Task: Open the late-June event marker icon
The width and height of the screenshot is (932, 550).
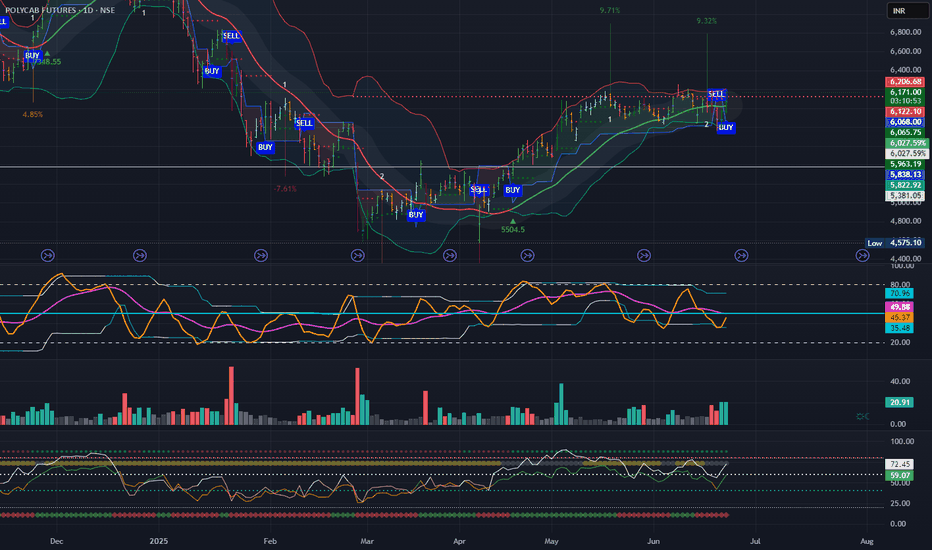Action: click(741, 256)
